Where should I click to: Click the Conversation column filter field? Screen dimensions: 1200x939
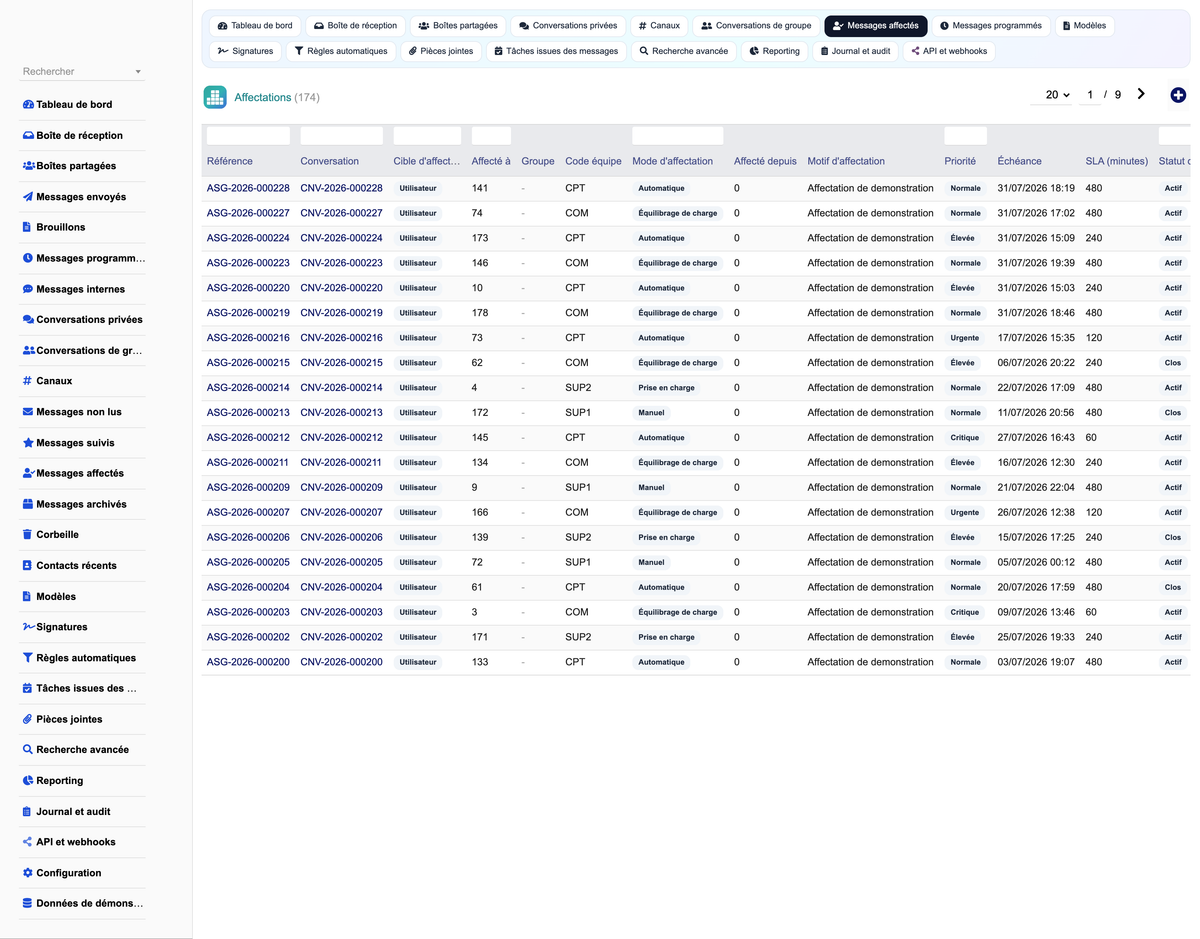coord(341,136)
